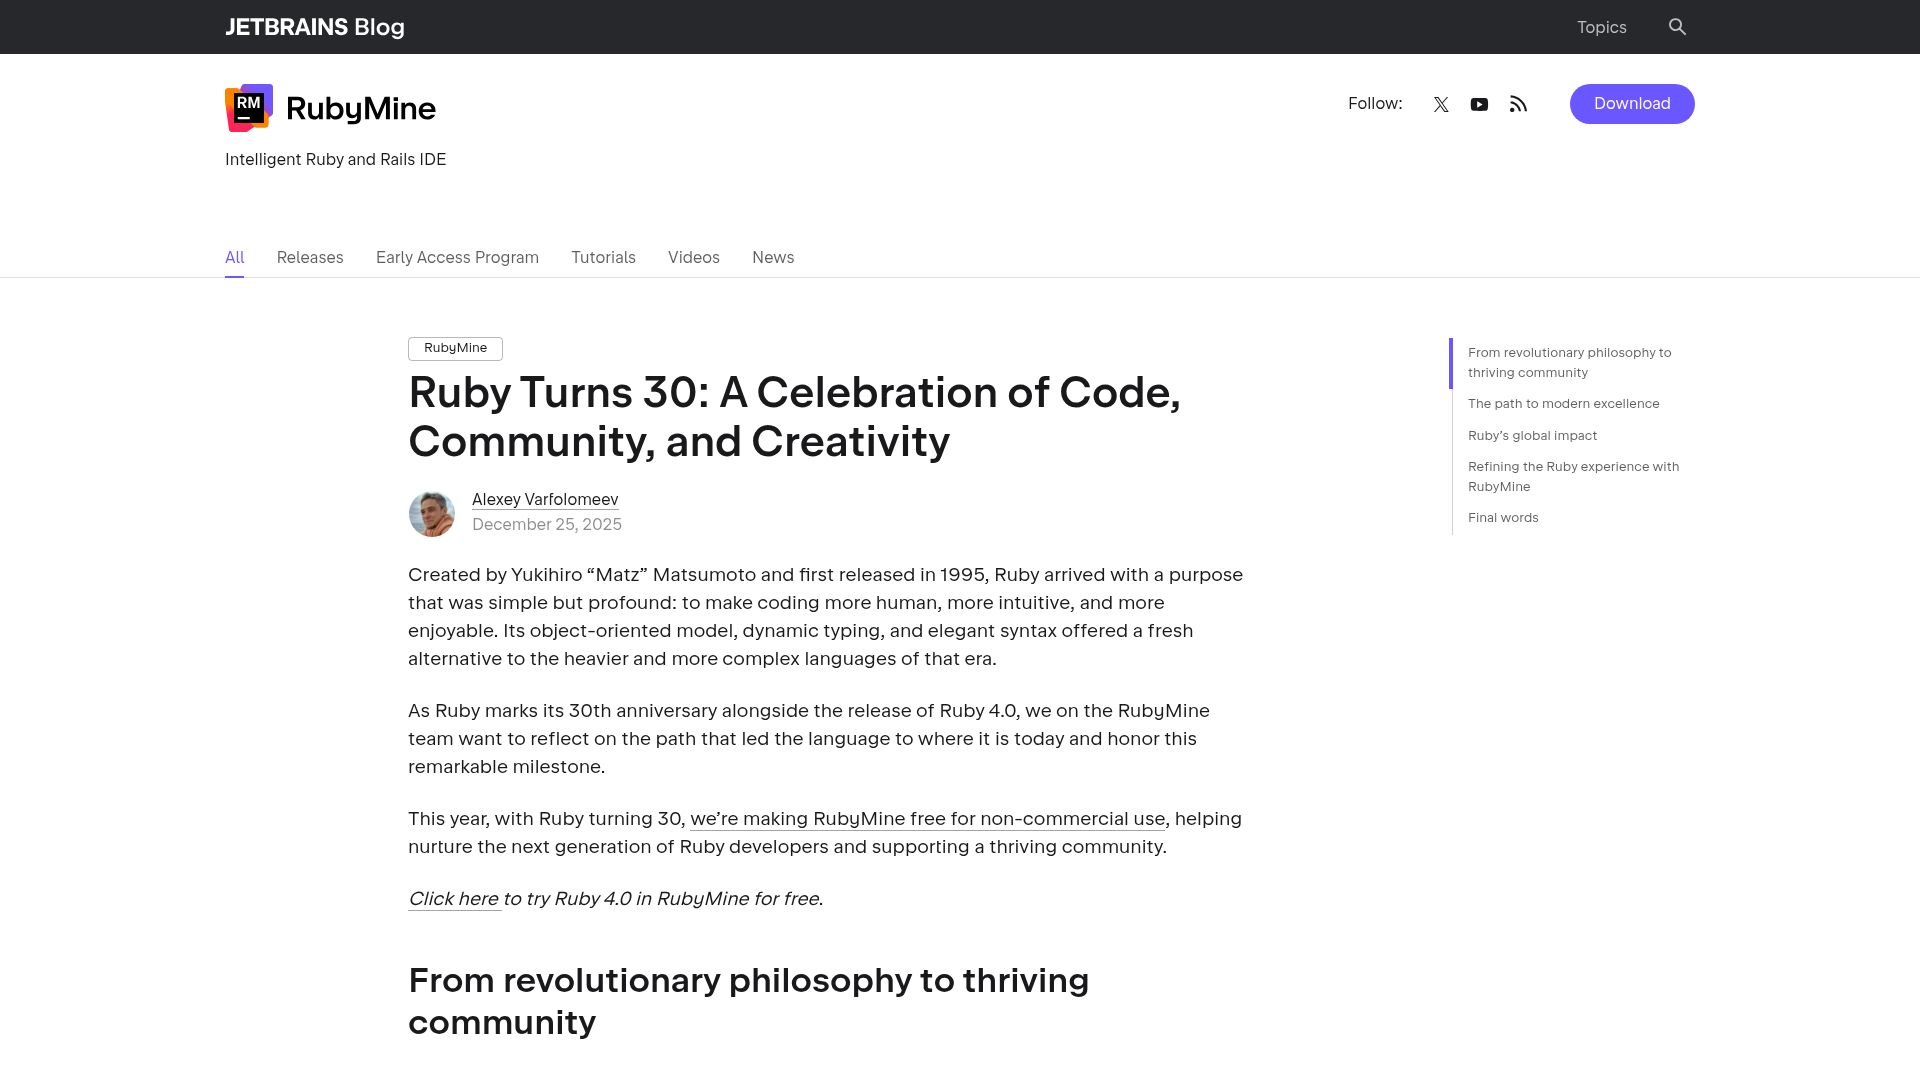Switch to the Tutorials tab

pos(603,257)
